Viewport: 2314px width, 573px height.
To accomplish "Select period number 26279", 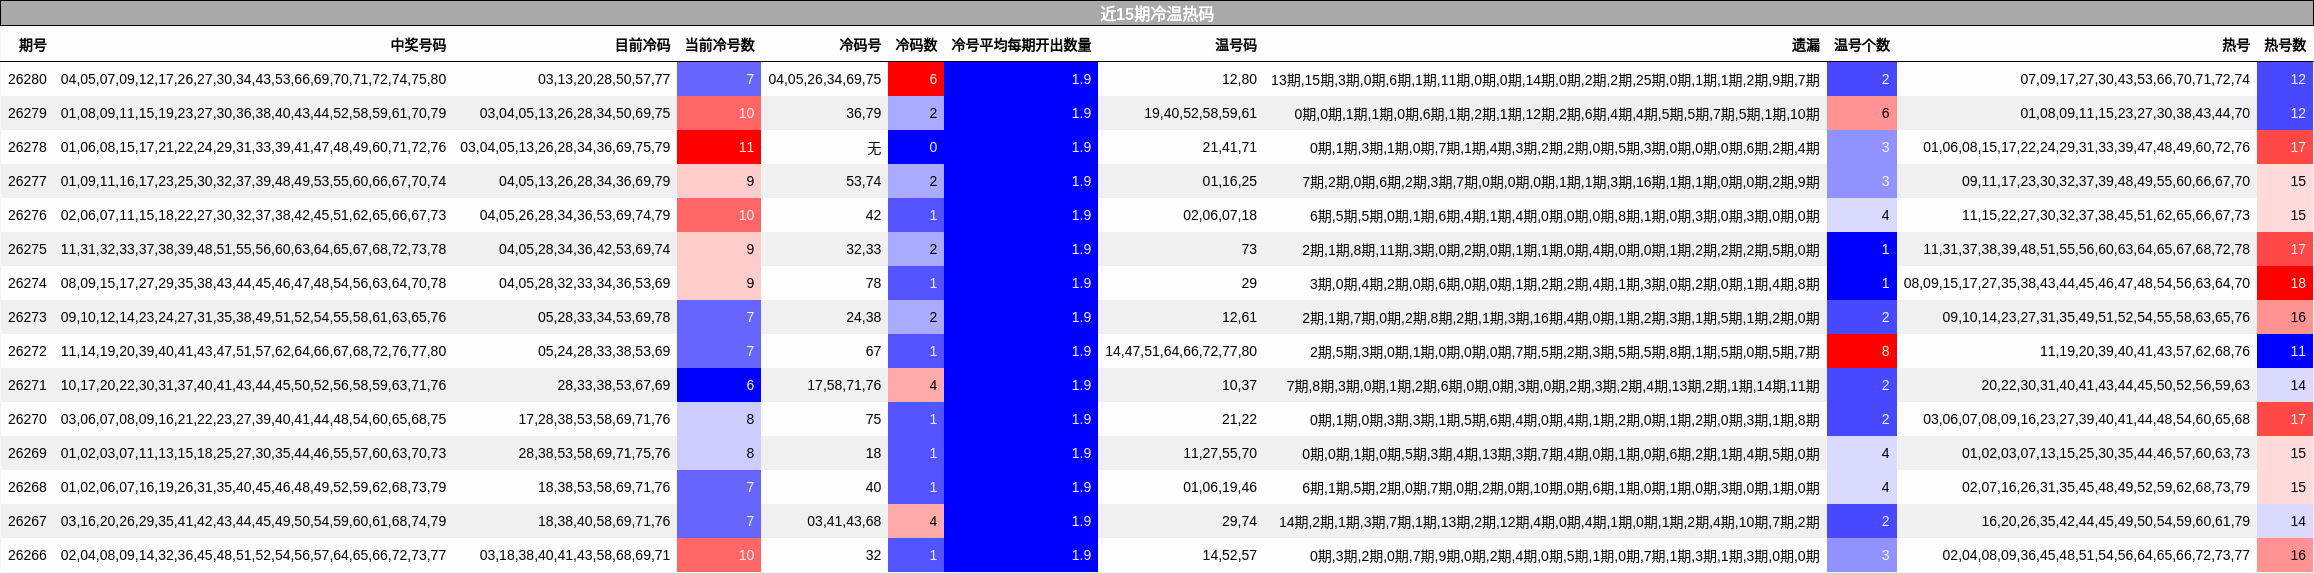I will (27, 113).
